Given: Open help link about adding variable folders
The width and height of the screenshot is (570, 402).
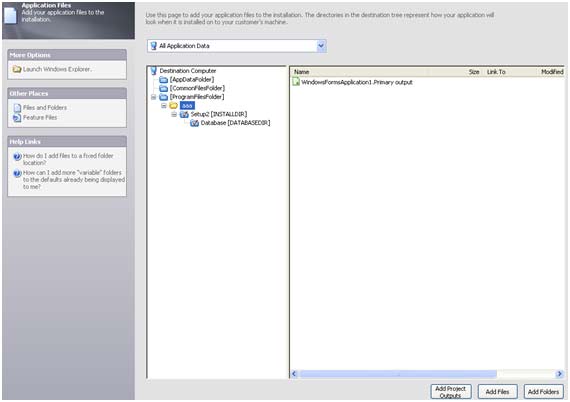Looking at the screenshot, I should tap(73, 180).
